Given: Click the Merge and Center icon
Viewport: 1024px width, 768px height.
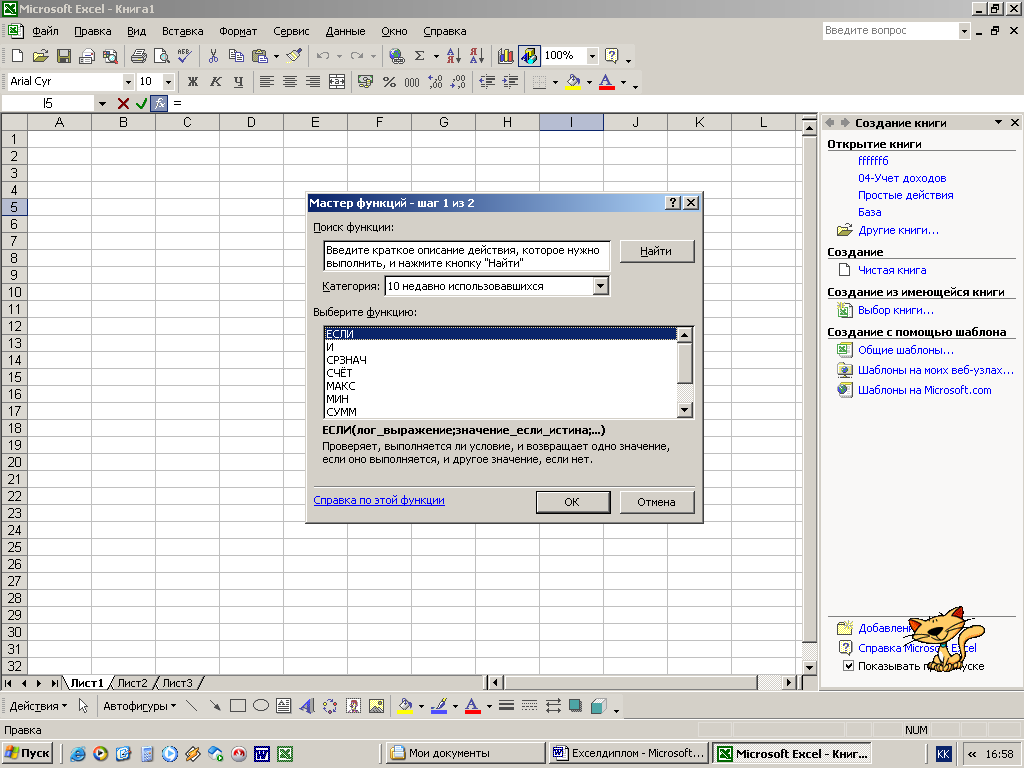Looking at the screenshot, I should pos(337,82).
